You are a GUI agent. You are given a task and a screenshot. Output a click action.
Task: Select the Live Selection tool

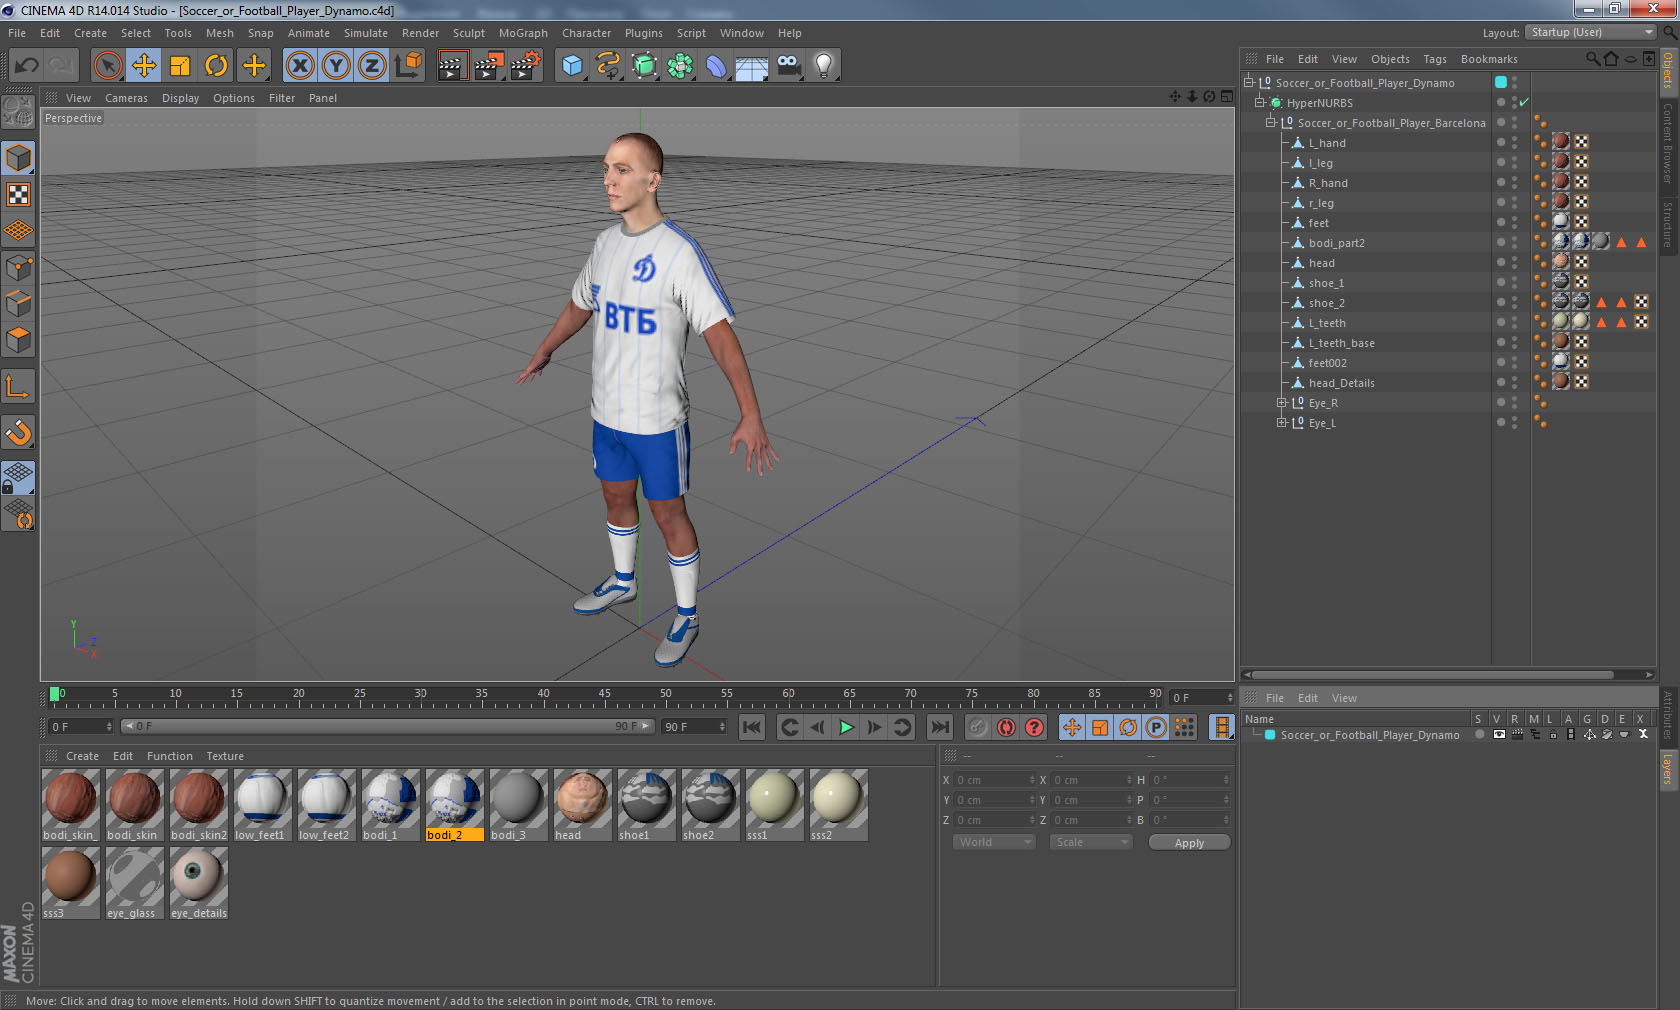(x=107, y=66)
